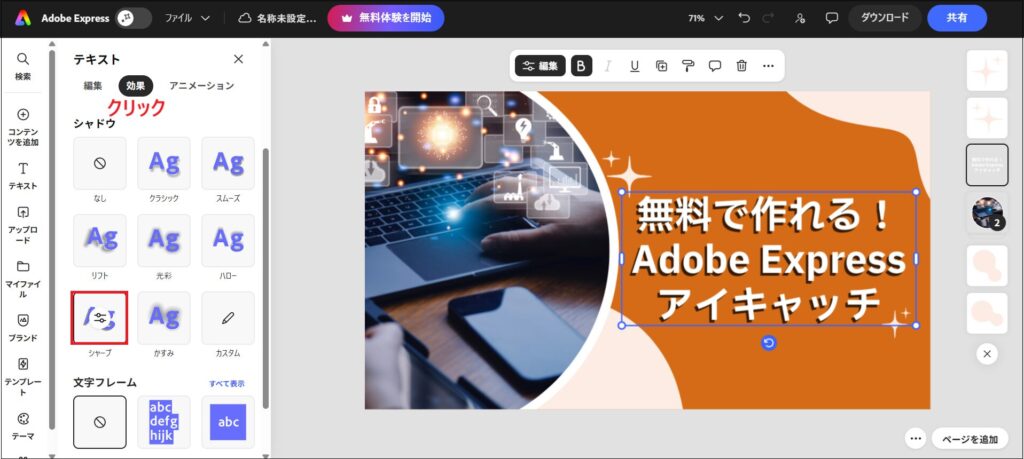Select the first sparkle layer thumbnail
This screenshot has height=459, width=1024.
(987, 71)
